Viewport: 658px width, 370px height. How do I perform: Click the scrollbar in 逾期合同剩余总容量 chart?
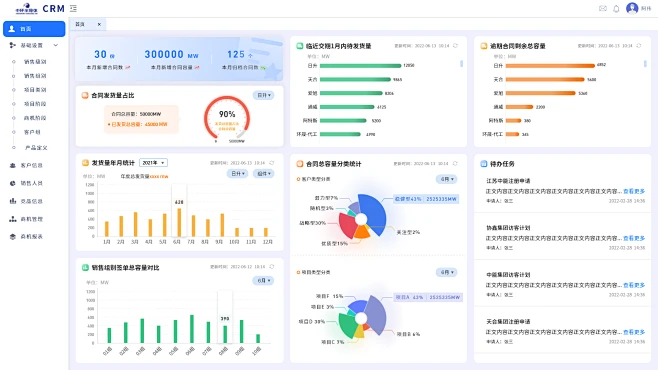(x=645, y=63)
